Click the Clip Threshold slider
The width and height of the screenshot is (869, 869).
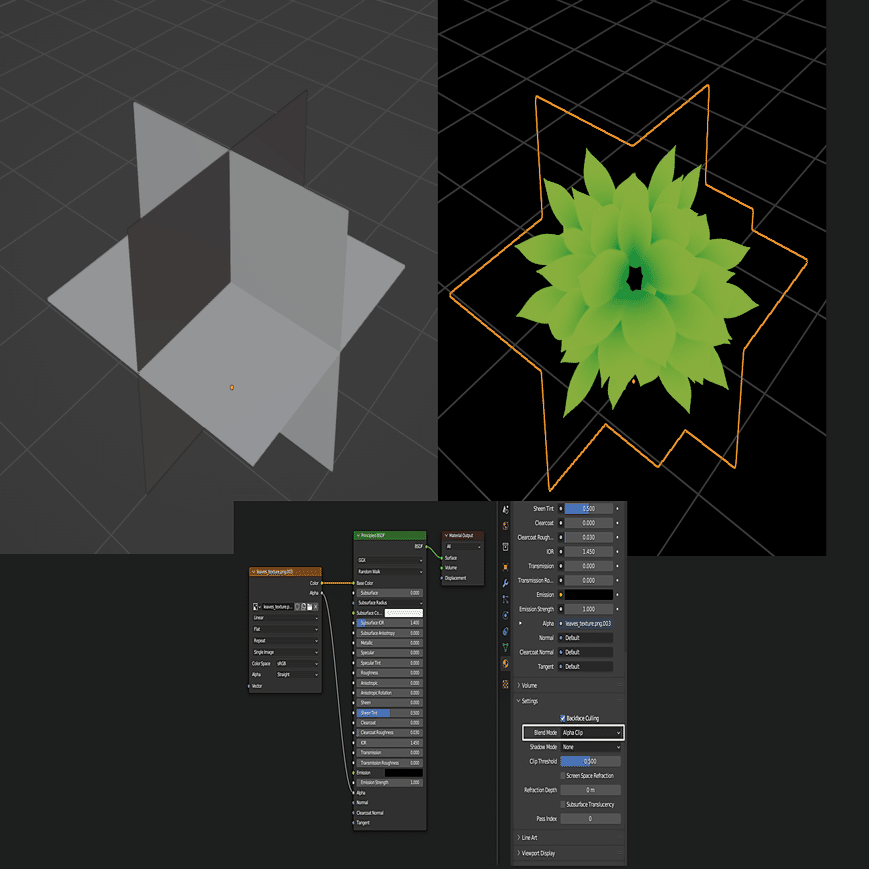[x=591, y=761]
